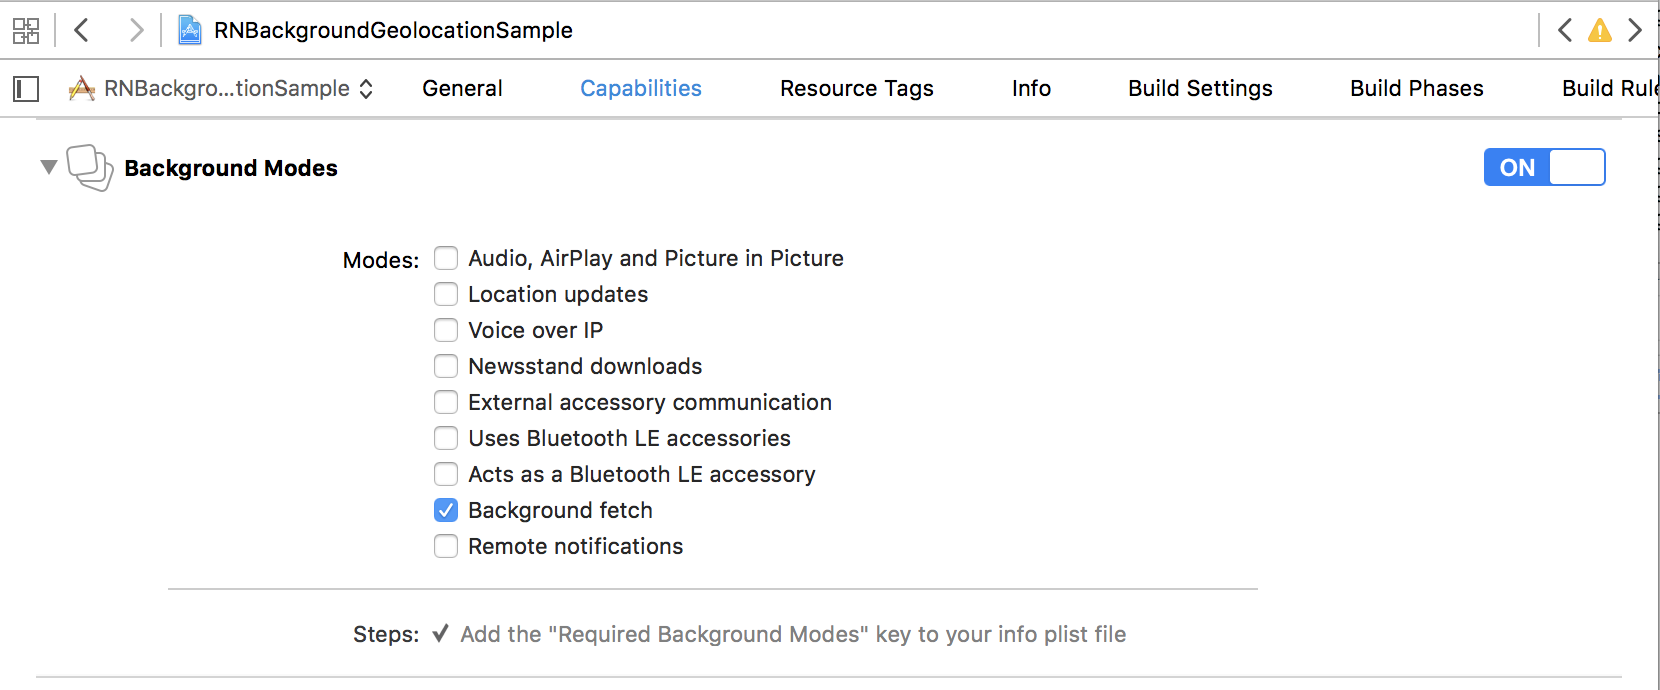Image resolution: width=1660 pixels, height=690 pixels.
Task: Jump to previous issue arrow
Action: [1565, 30]
